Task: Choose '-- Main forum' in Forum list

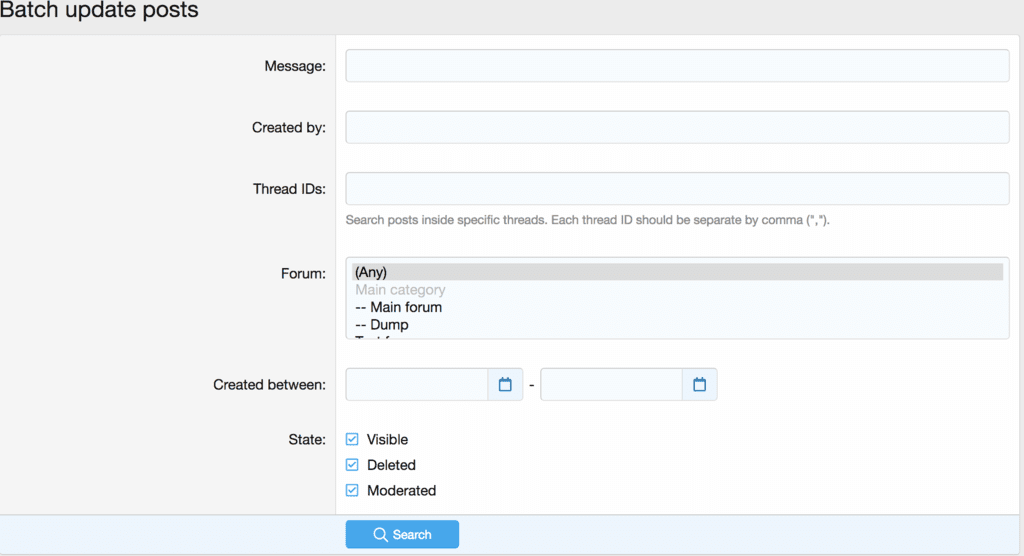Action: [398, 307]
